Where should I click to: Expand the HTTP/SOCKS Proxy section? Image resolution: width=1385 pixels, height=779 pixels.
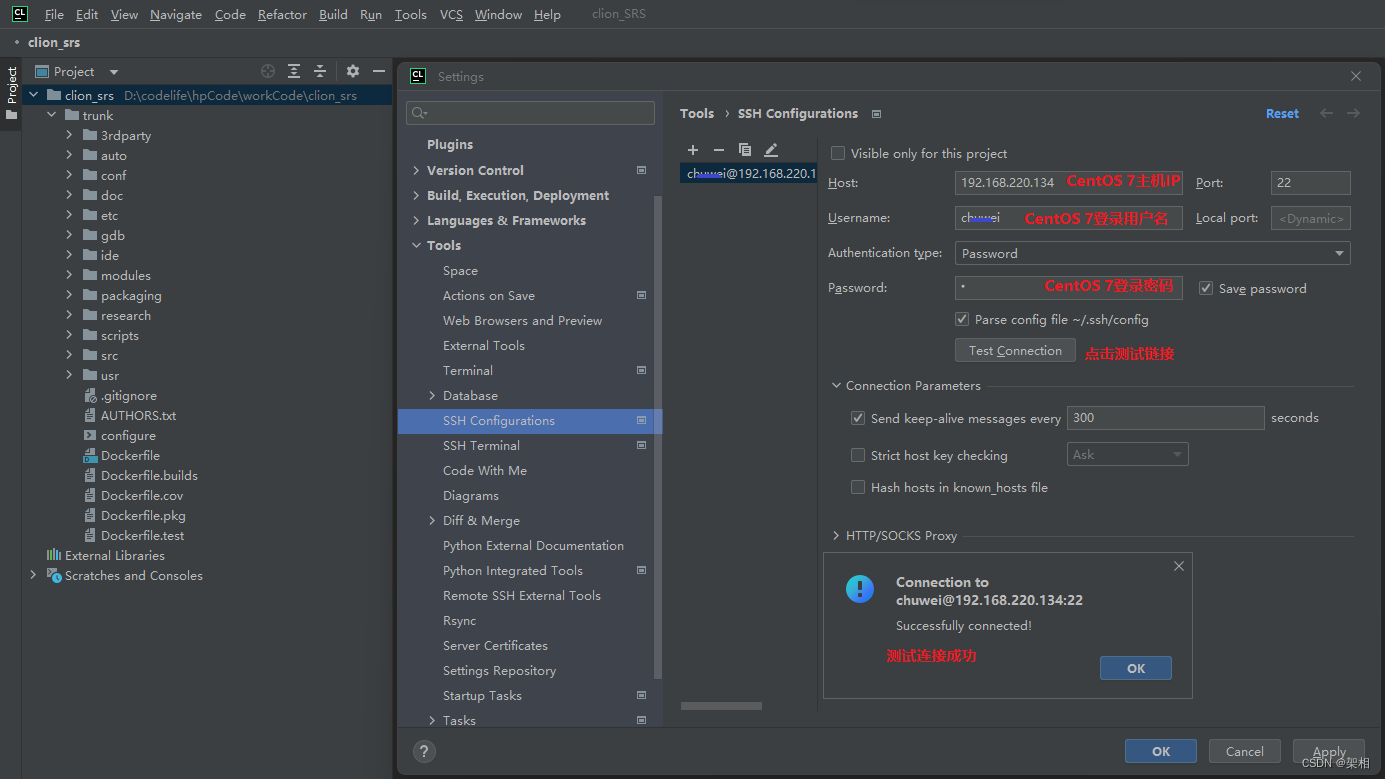point(837,536)
